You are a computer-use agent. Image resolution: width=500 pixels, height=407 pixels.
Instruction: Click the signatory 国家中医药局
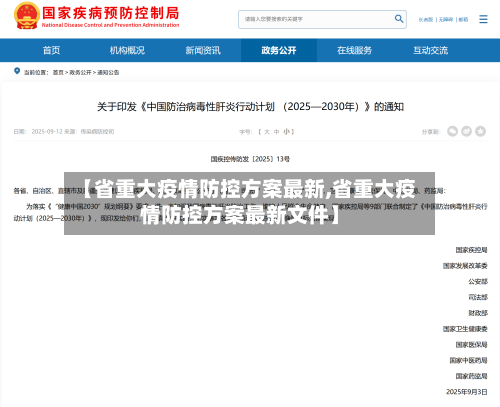pos(468,360)
